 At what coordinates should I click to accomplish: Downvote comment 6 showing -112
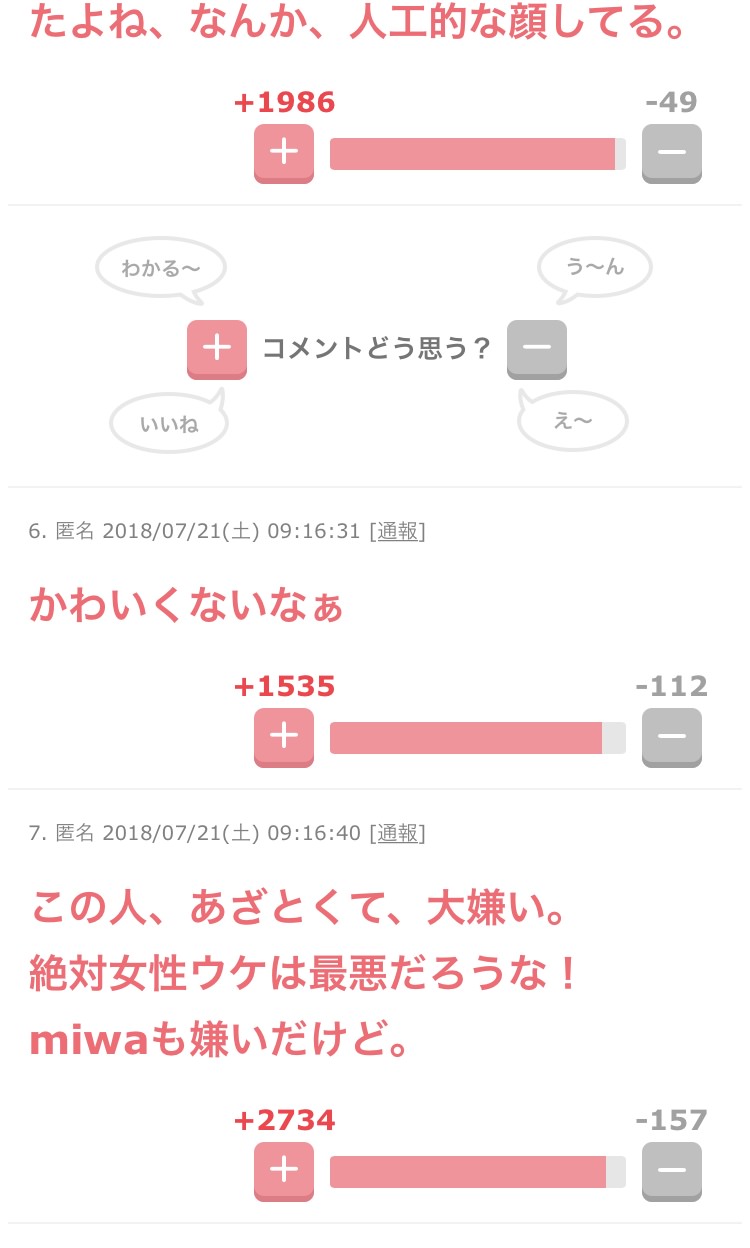coord(672,737)
